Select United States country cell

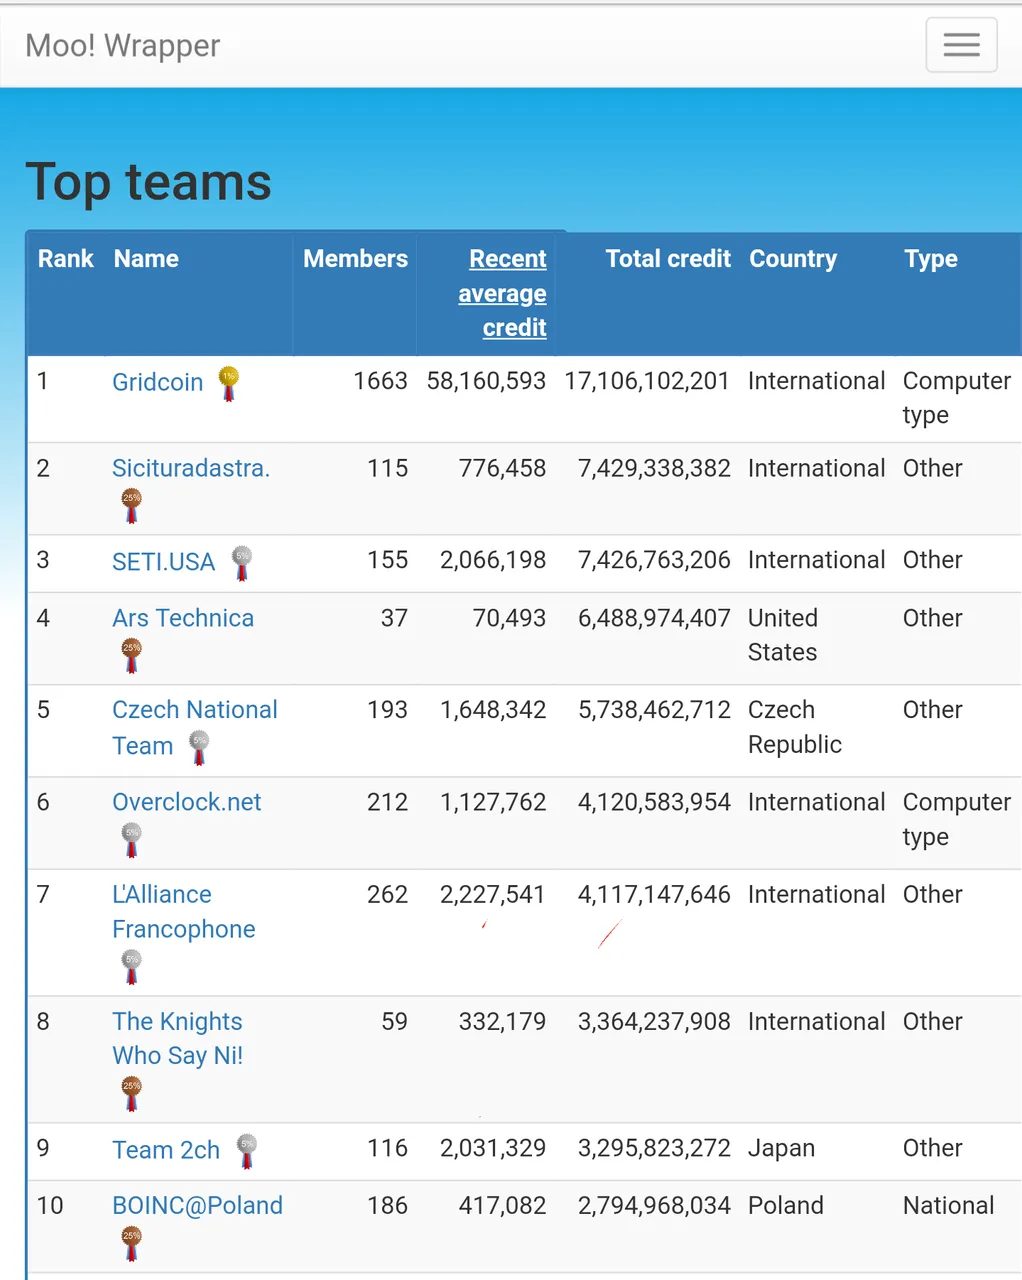pos(783,635)
